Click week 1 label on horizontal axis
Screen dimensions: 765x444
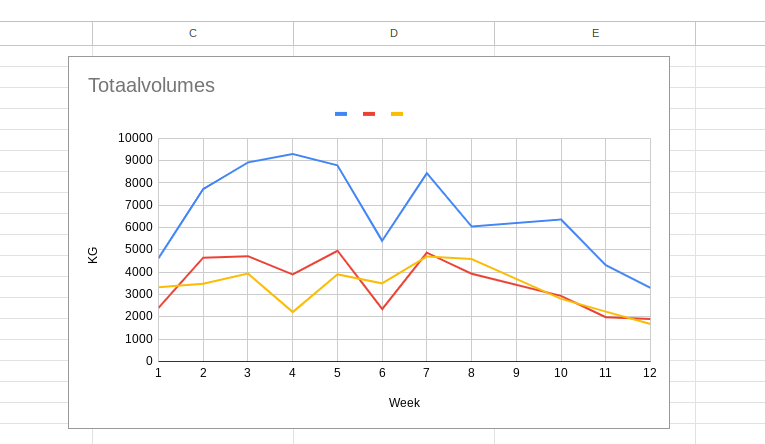point(158,373)
